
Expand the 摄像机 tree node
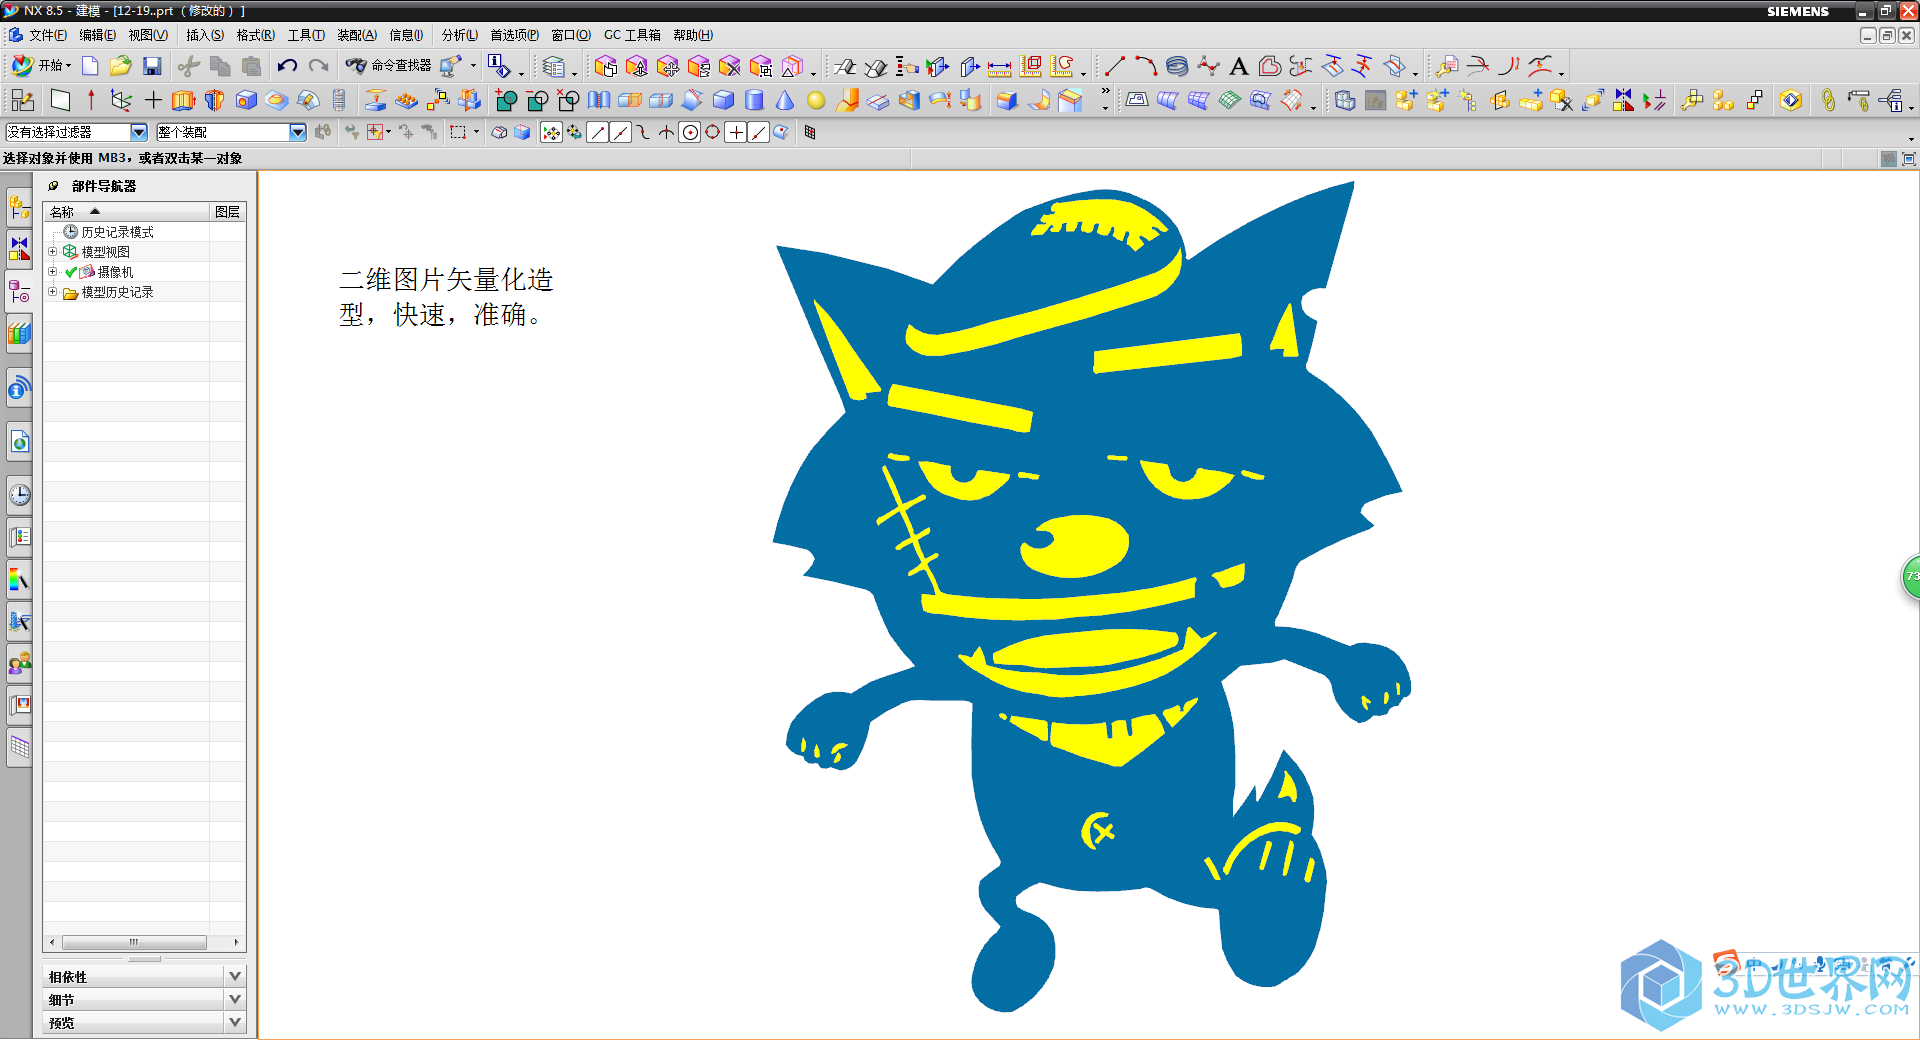click(53, 272)
